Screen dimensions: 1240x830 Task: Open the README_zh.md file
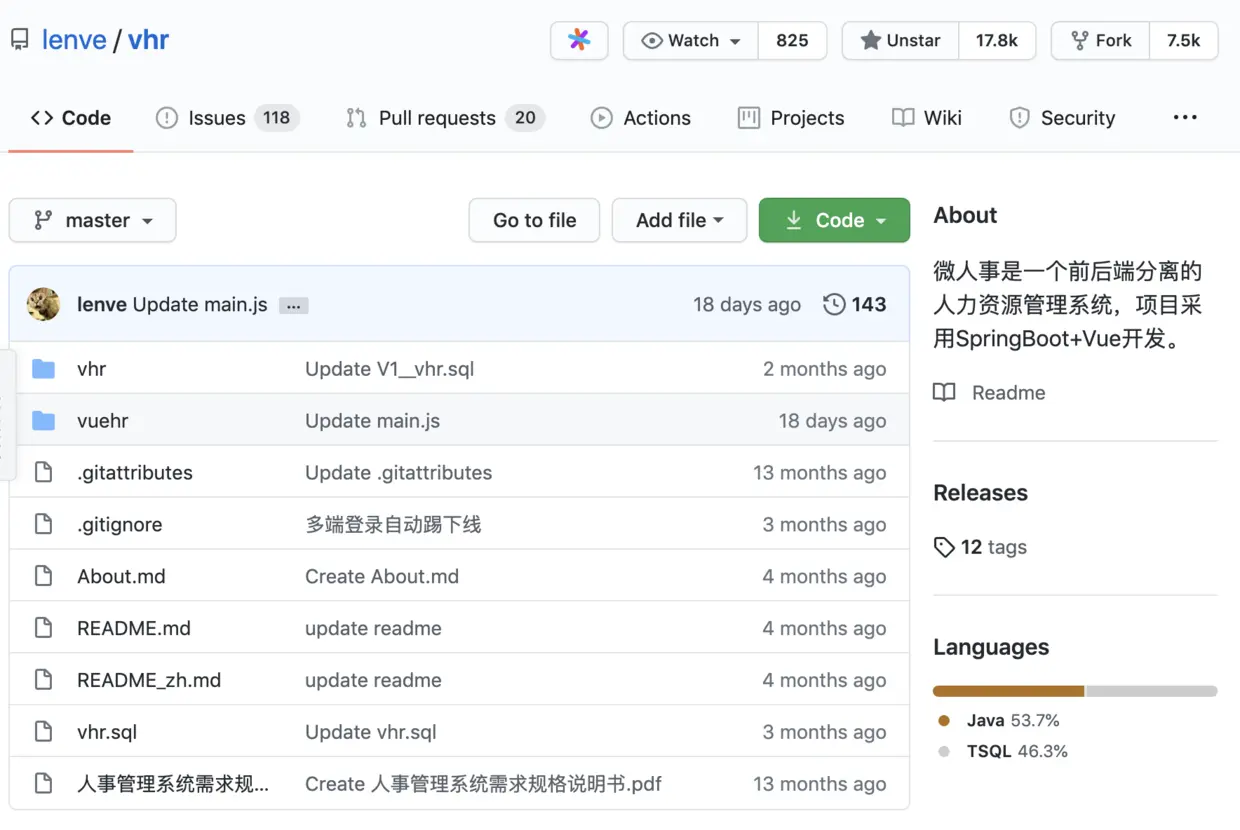pos(149,681)
